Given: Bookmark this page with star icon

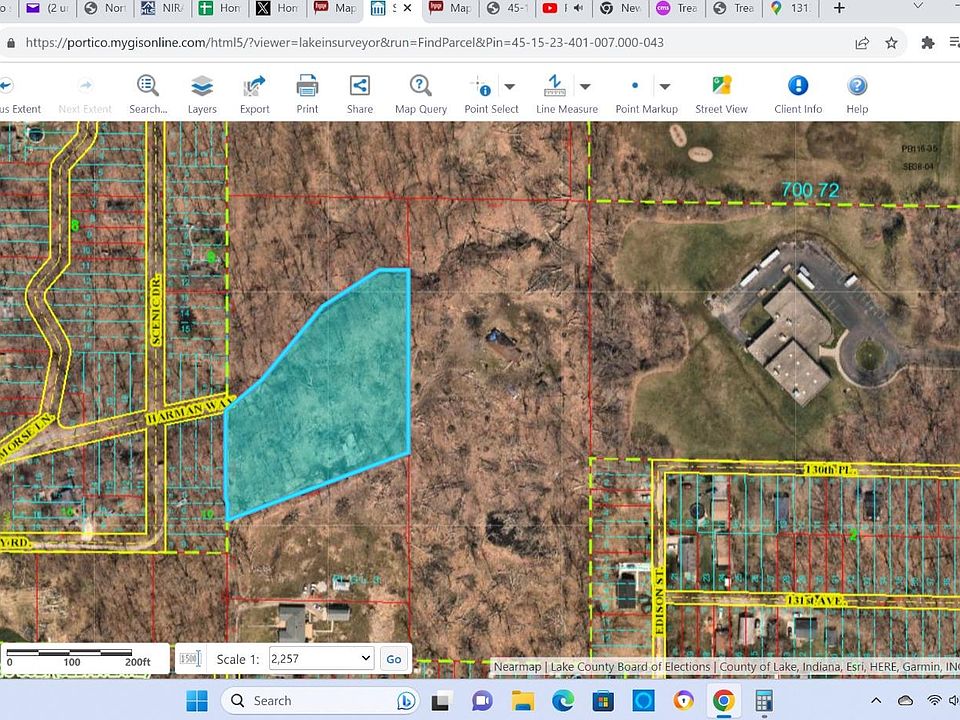Looking at the screenshot, I should pos(891,43).
